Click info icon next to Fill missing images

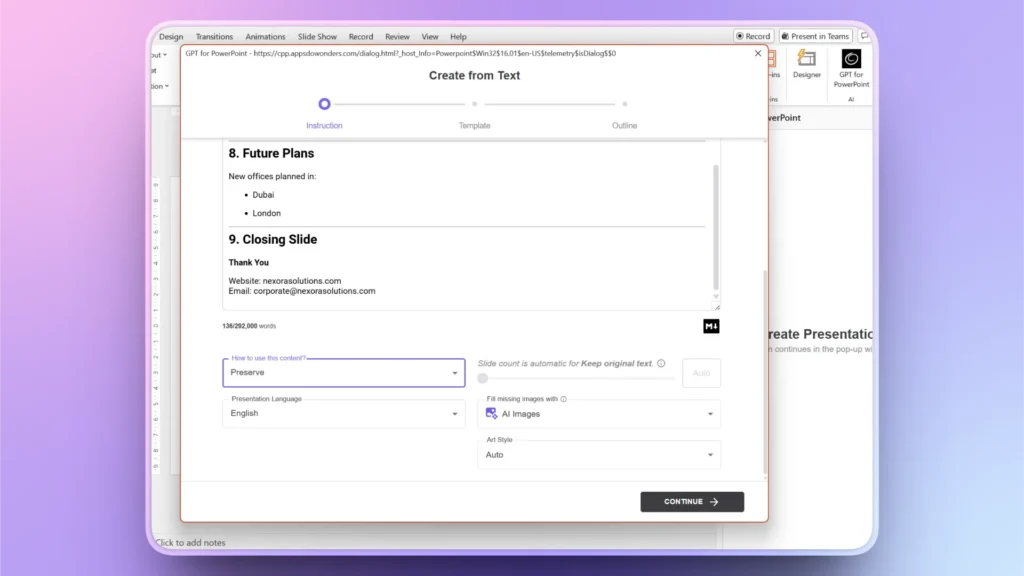pos(564,399)
